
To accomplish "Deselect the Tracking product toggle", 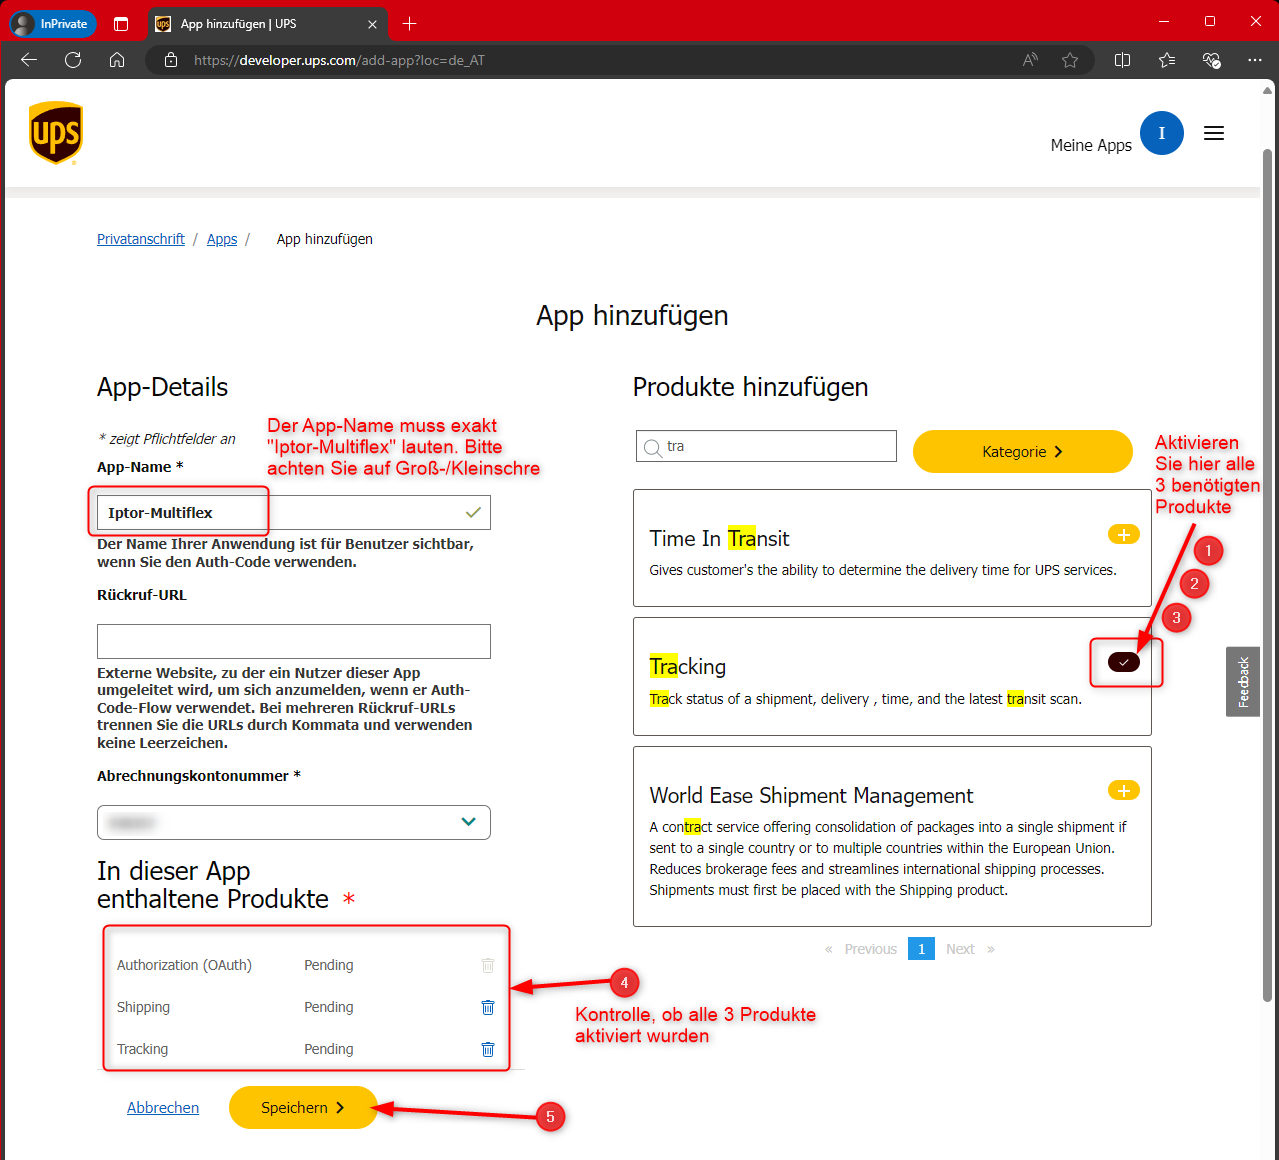I will [x=1123, y=662].
